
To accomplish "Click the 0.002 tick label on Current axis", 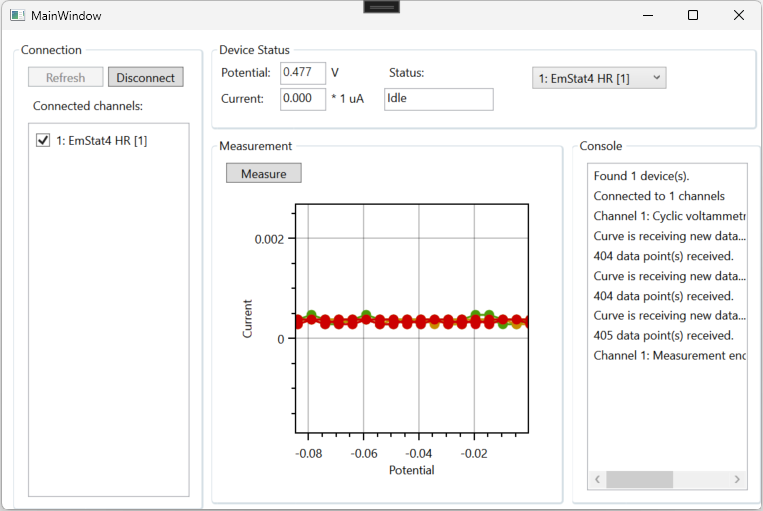I will 269,239.
